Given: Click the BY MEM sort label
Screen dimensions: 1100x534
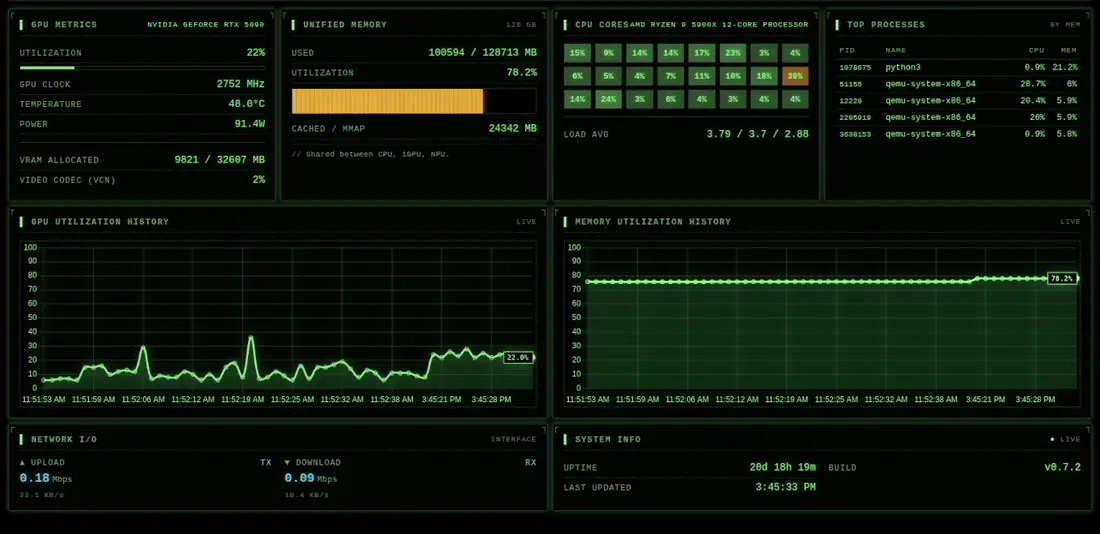Looking at the screenshot, I should point(1065,25).
